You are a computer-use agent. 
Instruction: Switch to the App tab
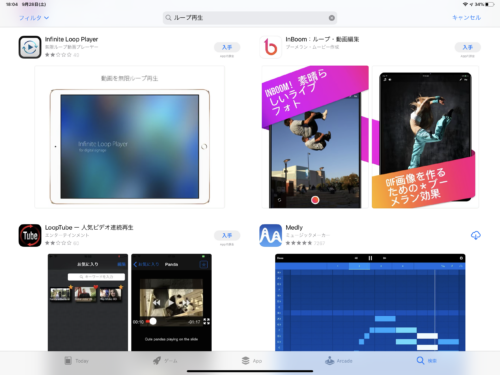pyautogui.click(x=252, y=361)
